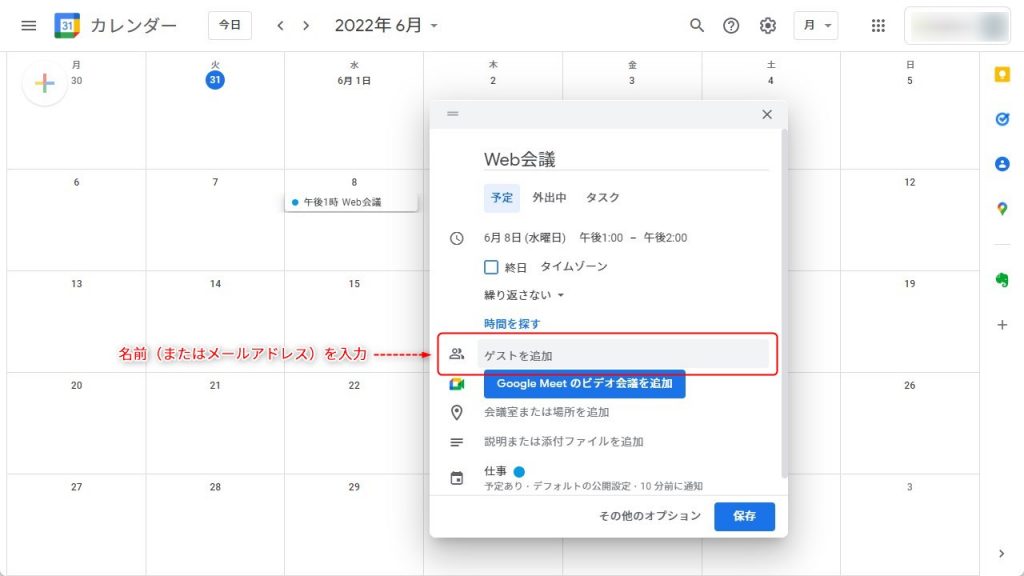Open the 午後1時 Web会議 event chip
Viewport: 1024px width, 576px height.
[351, 202]
